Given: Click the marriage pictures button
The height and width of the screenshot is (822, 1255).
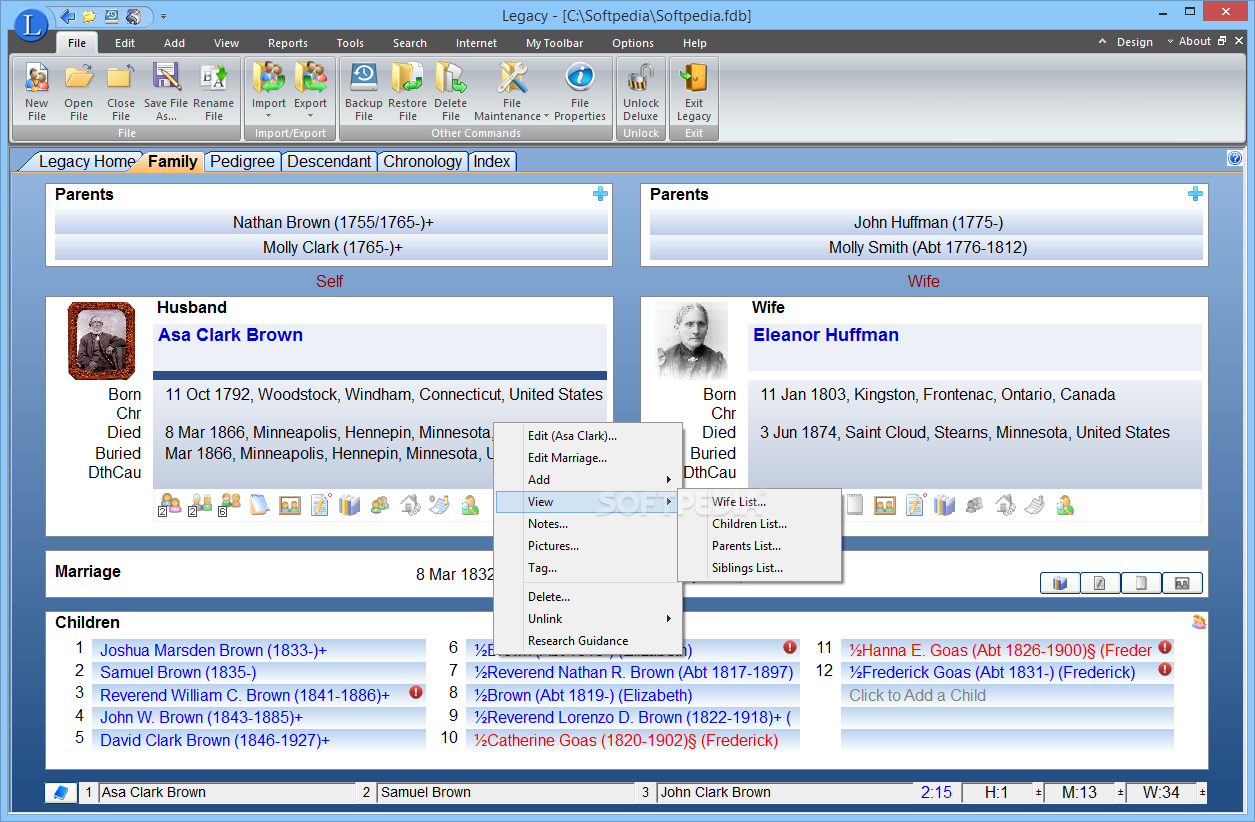Looking at the screenshot, I should [x=1182, y=583].
